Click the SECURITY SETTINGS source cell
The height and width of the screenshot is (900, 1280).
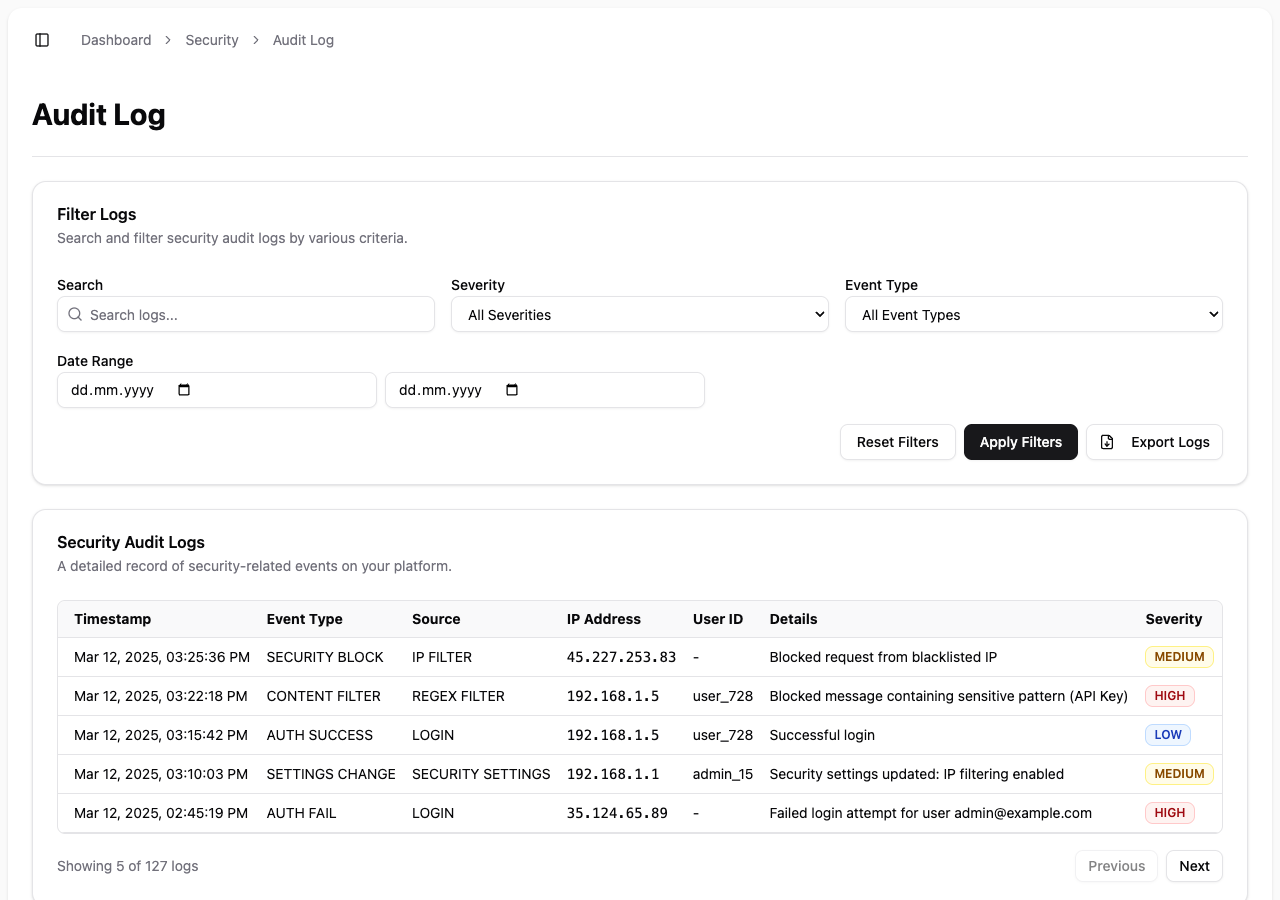481,774
